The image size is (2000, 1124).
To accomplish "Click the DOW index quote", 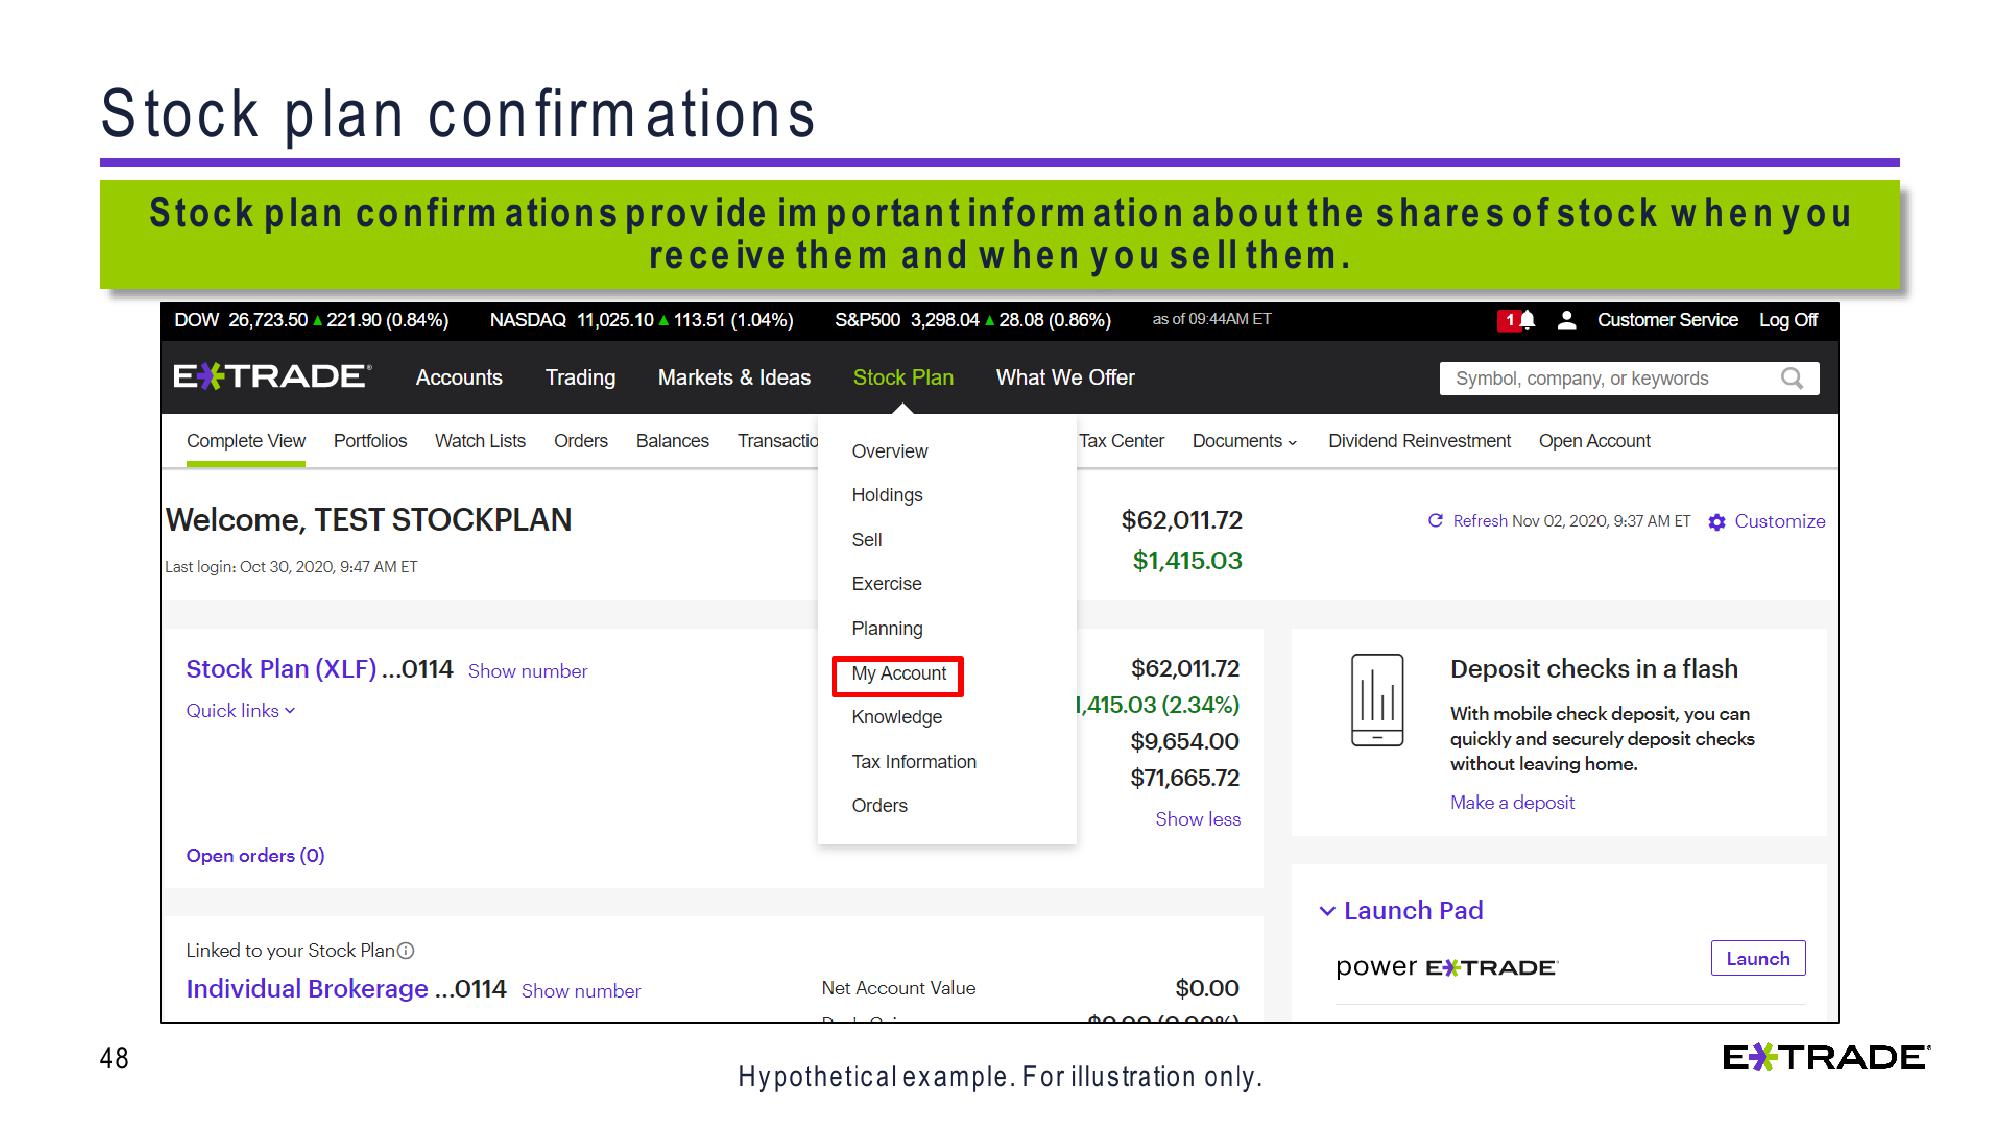I will [311, 320].
